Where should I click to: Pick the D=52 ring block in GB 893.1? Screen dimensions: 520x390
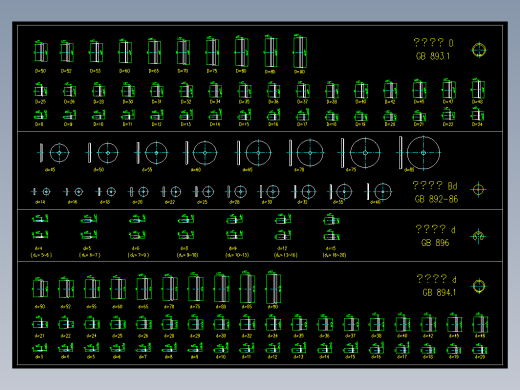click(x=67, y=52)
